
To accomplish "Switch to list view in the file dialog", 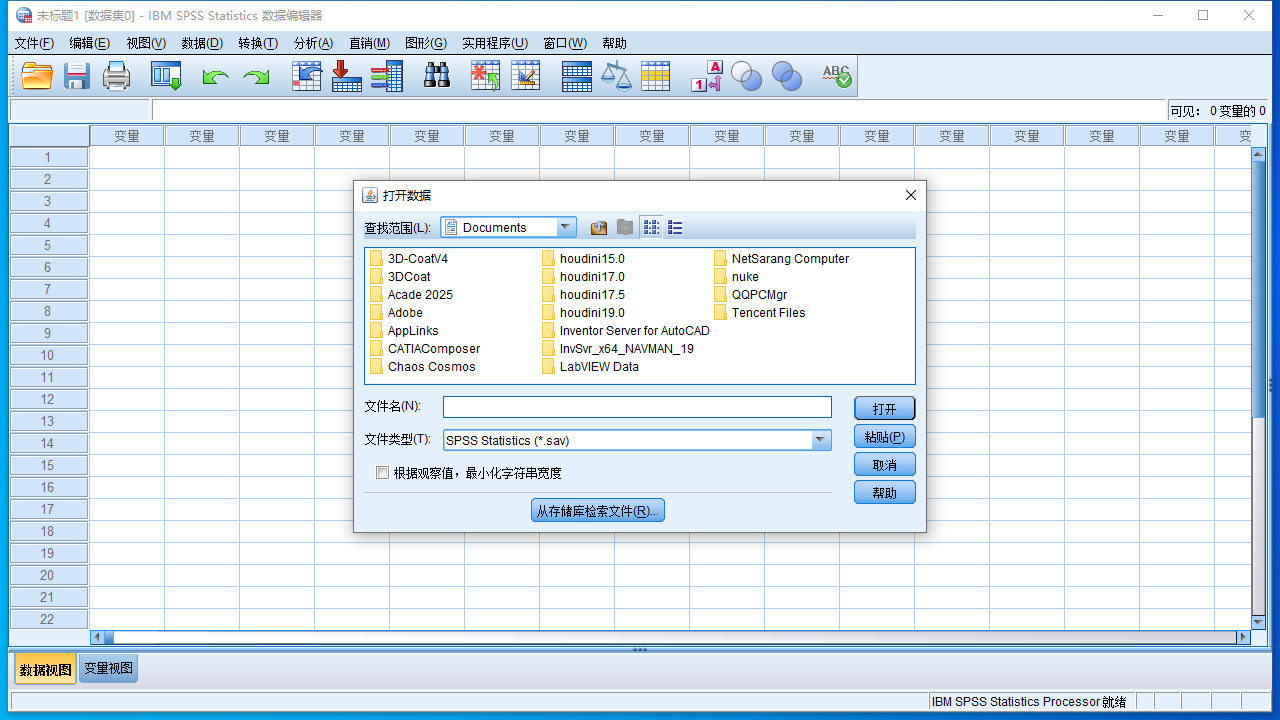I will (675, 227).
